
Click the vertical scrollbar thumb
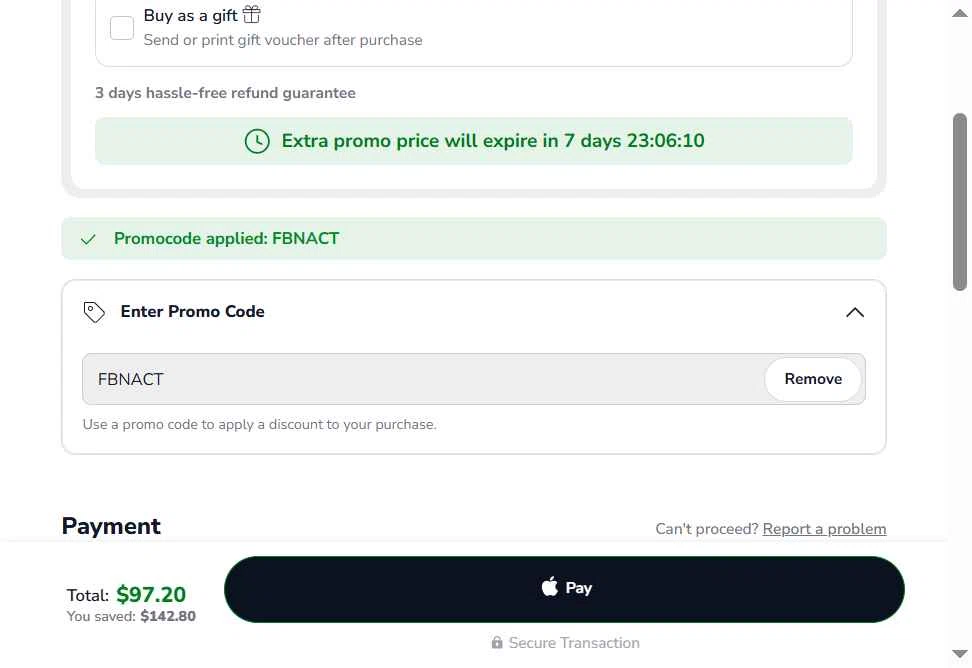click(x=960, y=201)
